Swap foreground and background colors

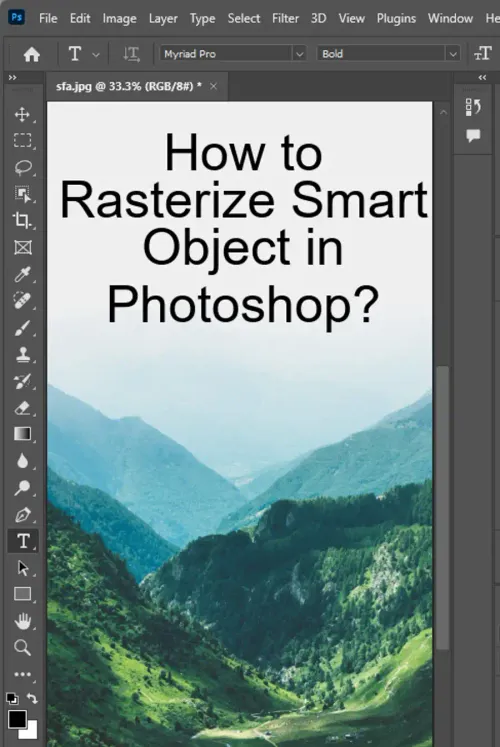(32, 698)
